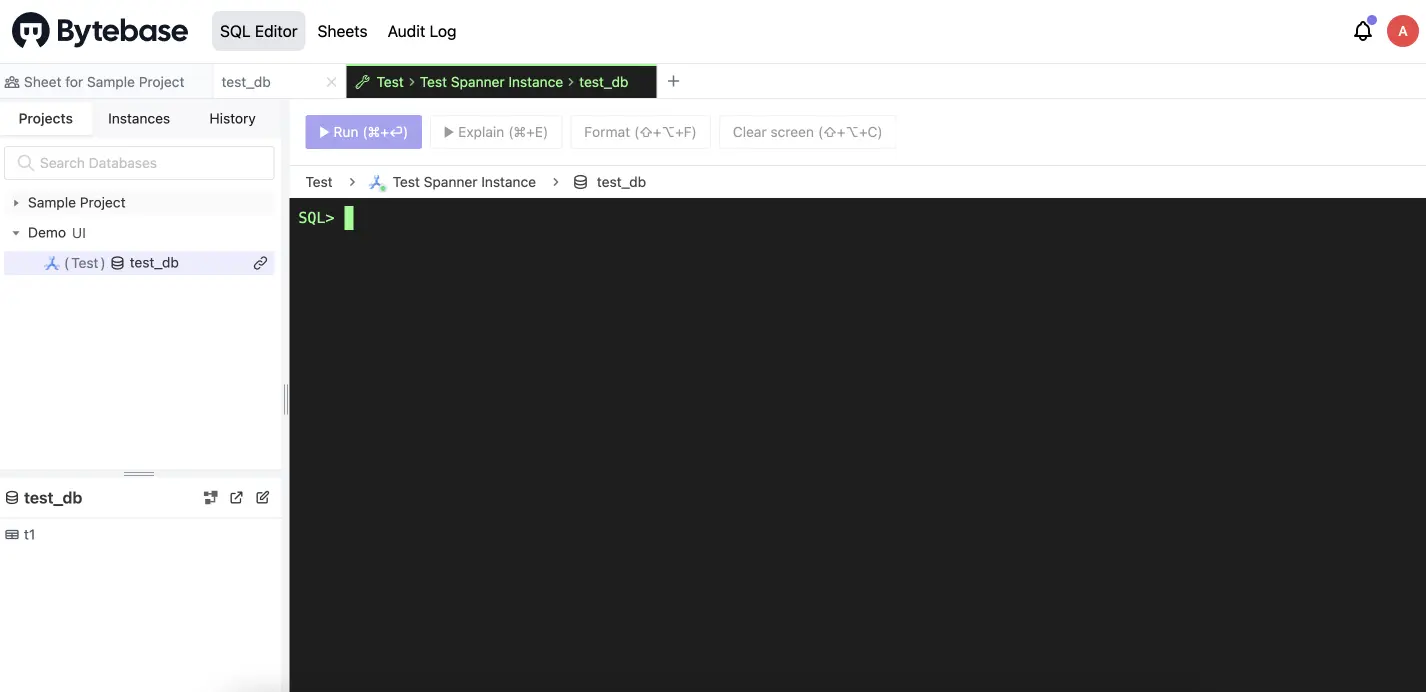Run the SQL query
Image resolution: width=1426 pixels, height=692 pixels.
coord(364,132)
